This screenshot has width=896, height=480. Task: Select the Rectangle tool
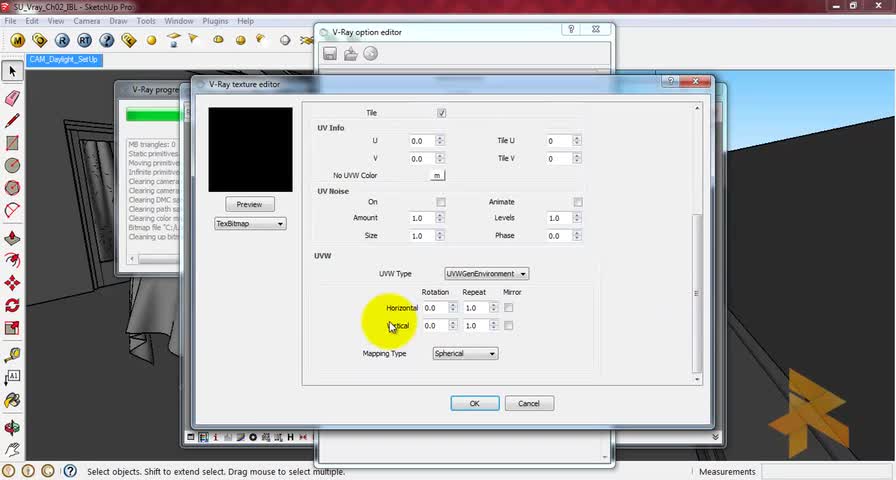(x=12, y=143)
